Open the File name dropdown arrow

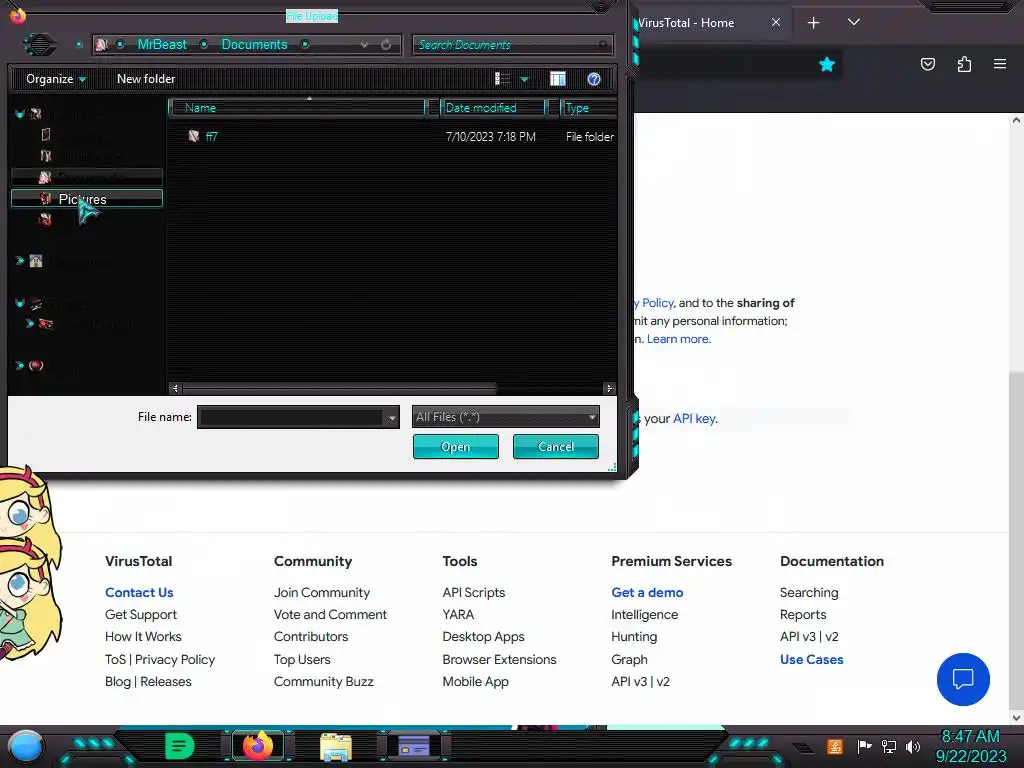point(392,417)
